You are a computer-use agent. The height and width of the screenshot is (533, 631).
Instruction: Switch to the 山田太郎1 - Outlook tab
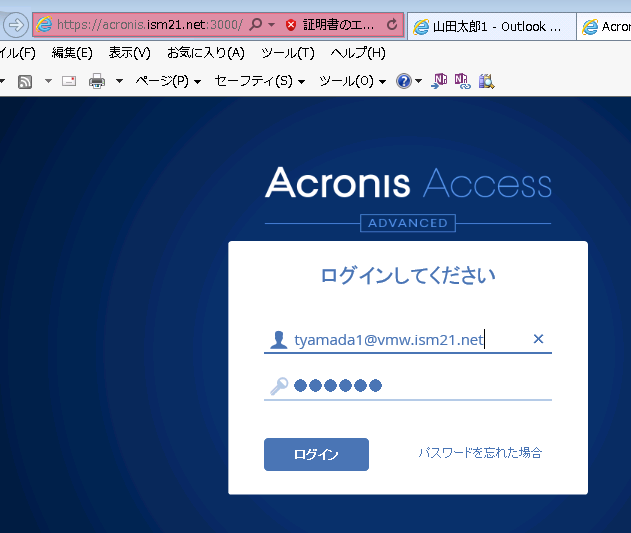click(x=491, y=26)
